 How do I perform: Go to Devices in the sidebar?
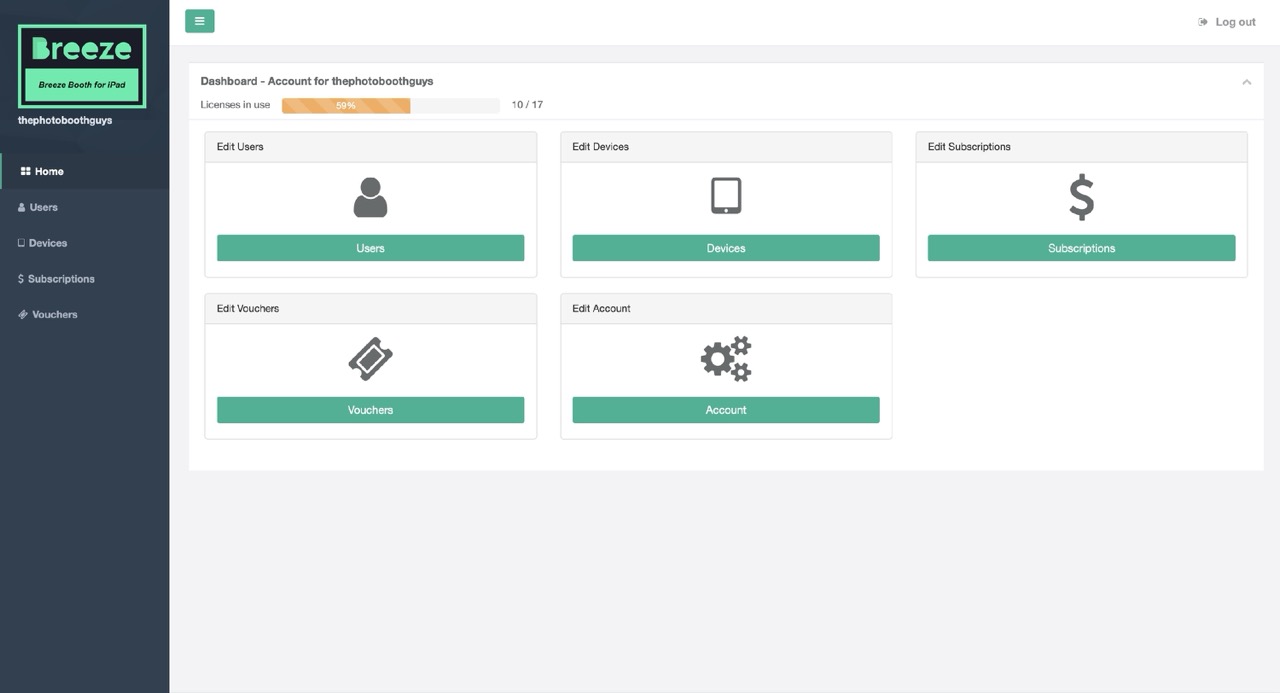pyautogui.click(x=47, y=243)
